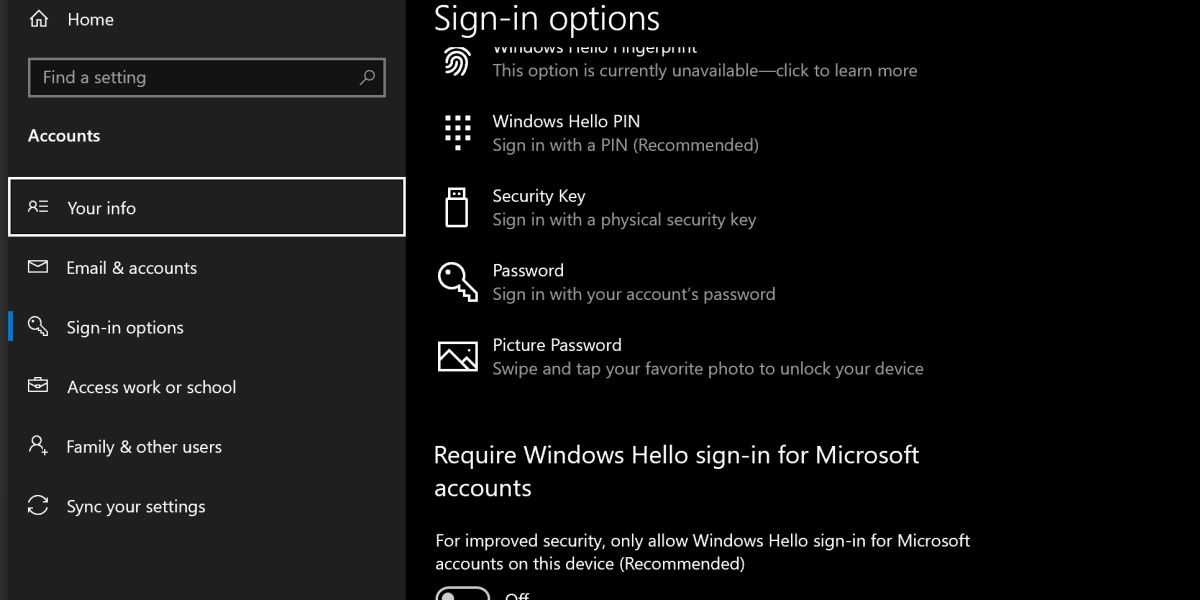
Task: Click the Email & accounts envelope icon
Action: (x=38, y=267)
